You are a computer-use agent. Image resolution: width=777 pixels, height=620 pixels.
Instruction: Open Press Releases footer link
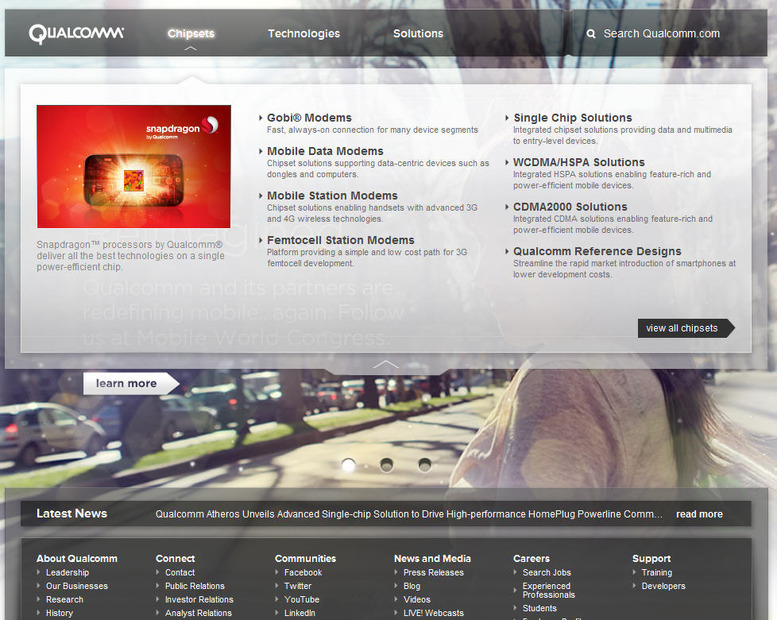(434, 572)
